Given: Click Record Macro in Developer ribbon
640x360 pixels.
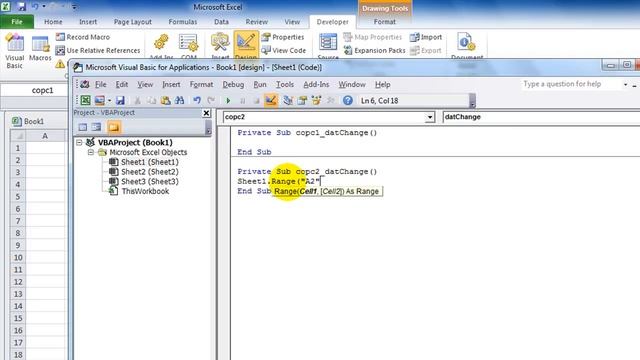Looking at the screenshot, I should click(x=83, y=37).
